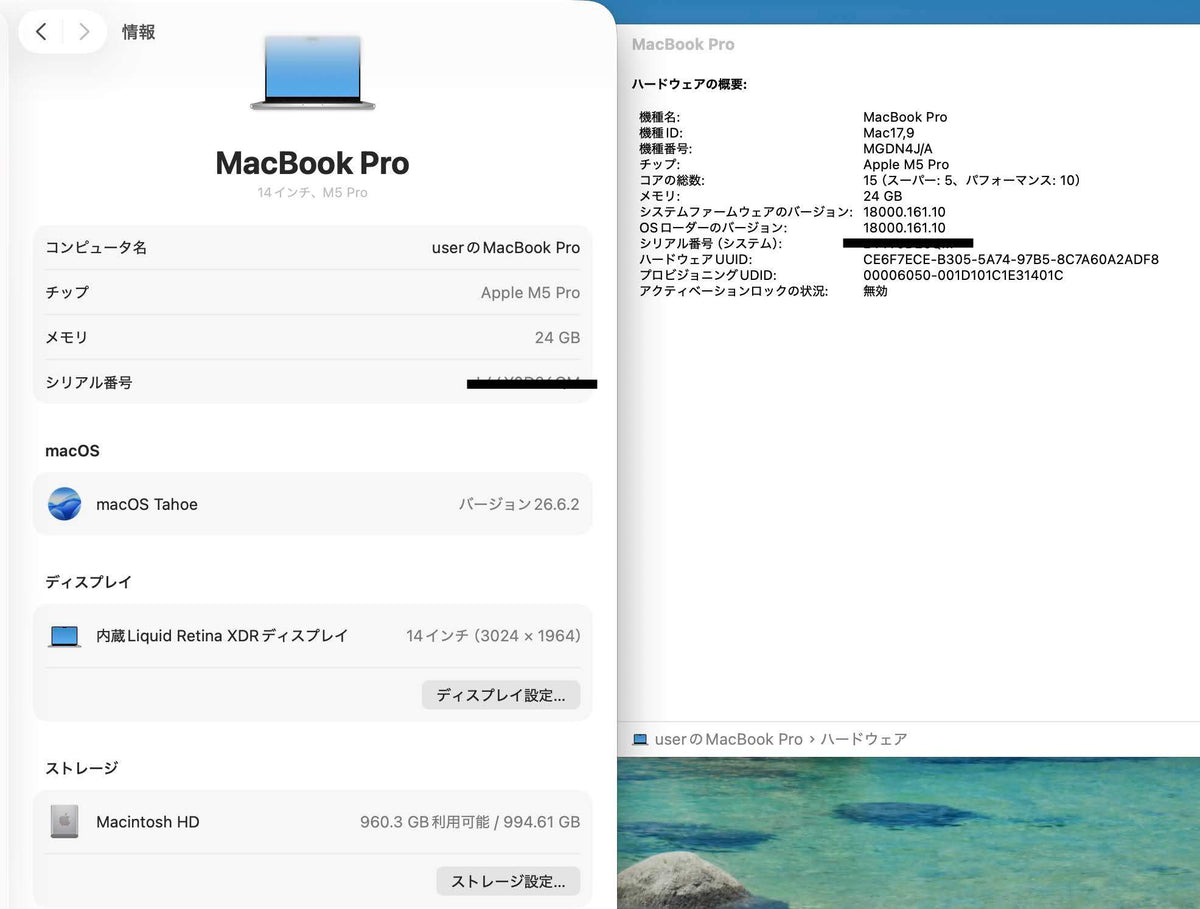Click 機種名 value MacBook Pro in report
The width and height of the screenshot is (1200, 909).
(x=905, y=117)
